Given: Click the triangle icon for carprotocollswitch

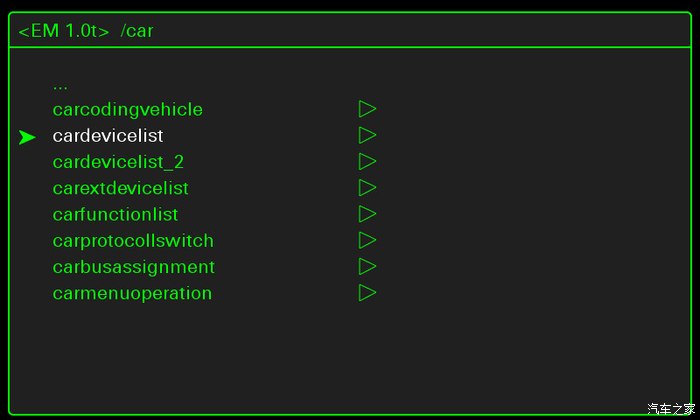Looking at the screenshot, I should click(x=367, y=241).
